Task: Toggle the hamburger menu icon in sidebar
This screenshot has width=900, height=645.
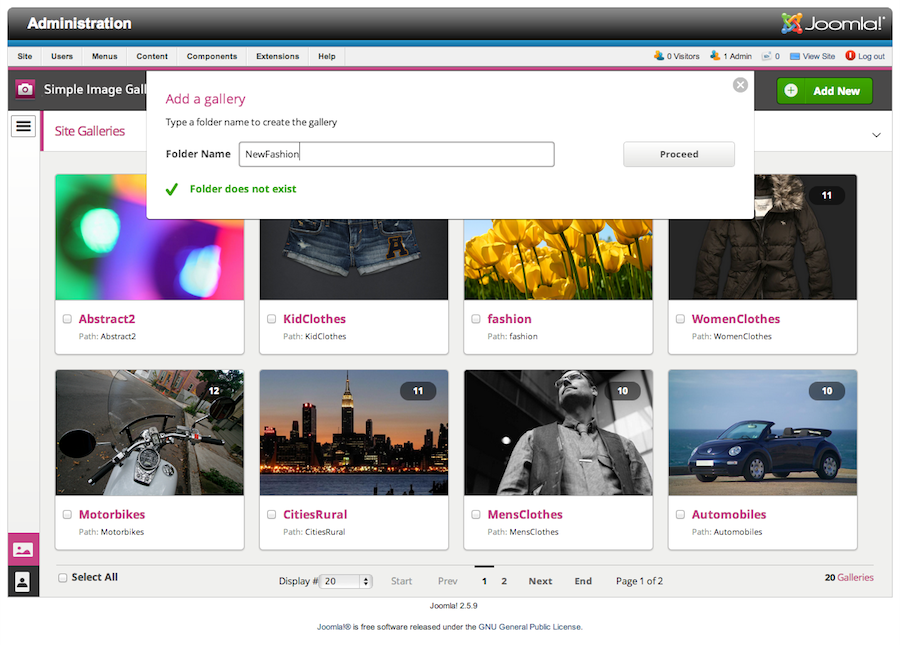Action: pos(24,126)
